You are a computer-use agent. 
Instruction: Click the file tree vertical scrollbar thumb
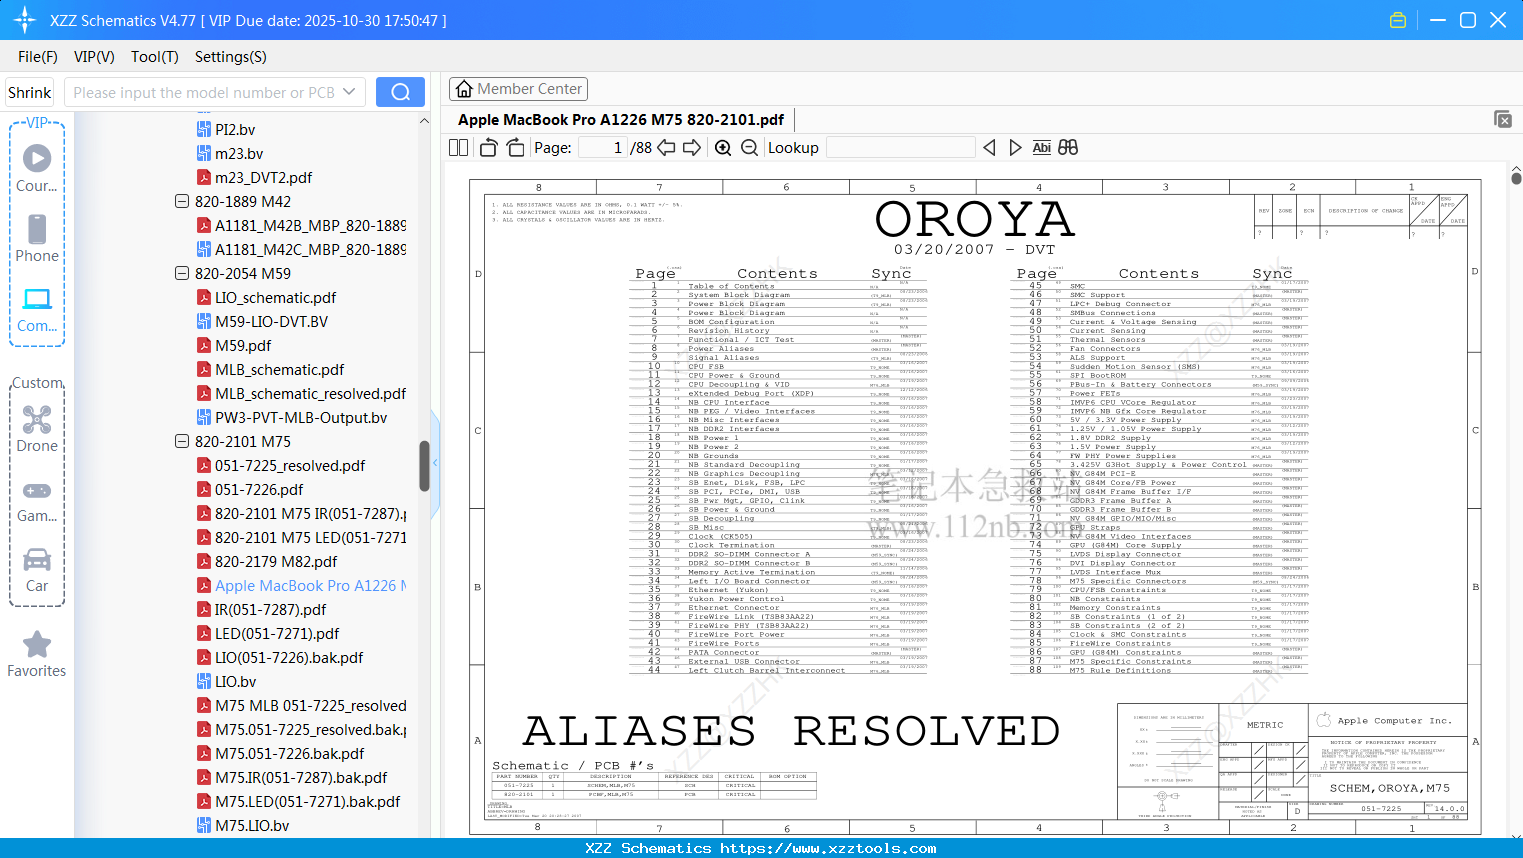(424, 466)
